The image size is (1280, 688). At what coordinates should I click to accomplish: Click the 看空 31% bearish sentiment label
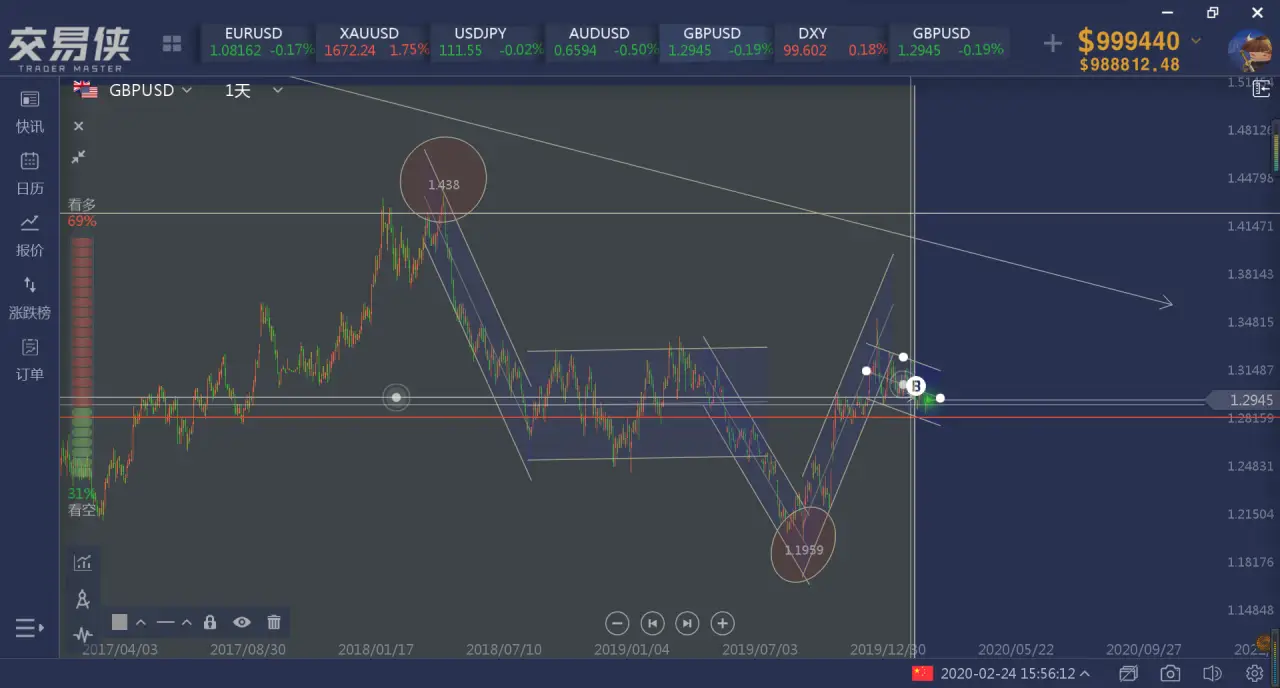point(82,502)
